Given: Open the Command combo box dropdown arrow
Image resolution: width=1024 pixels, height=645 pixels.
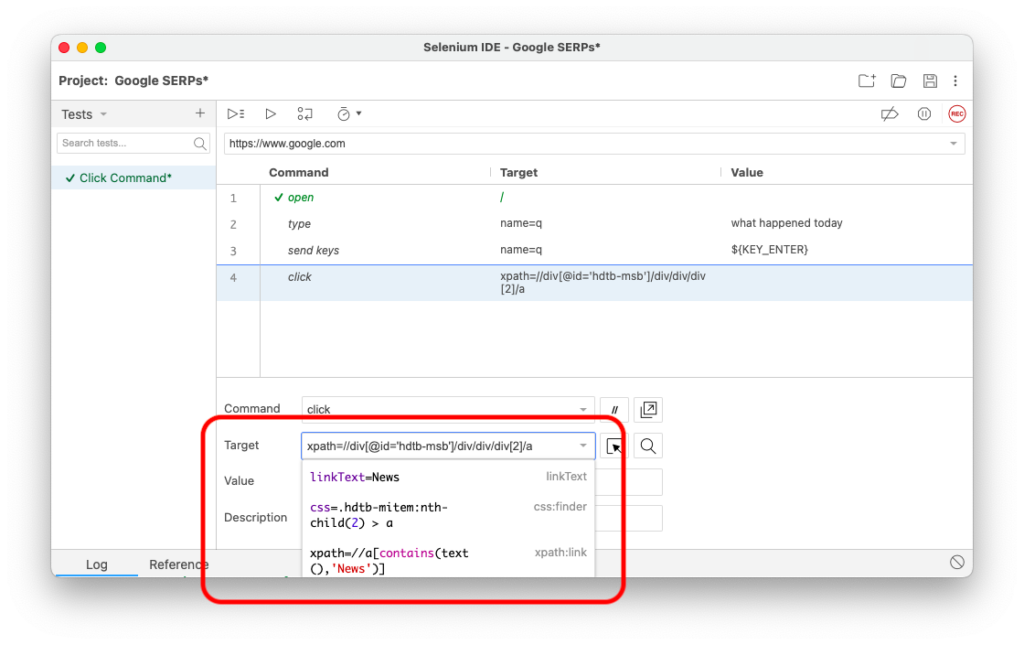Looking at the screenshot, I should (583, 409).
